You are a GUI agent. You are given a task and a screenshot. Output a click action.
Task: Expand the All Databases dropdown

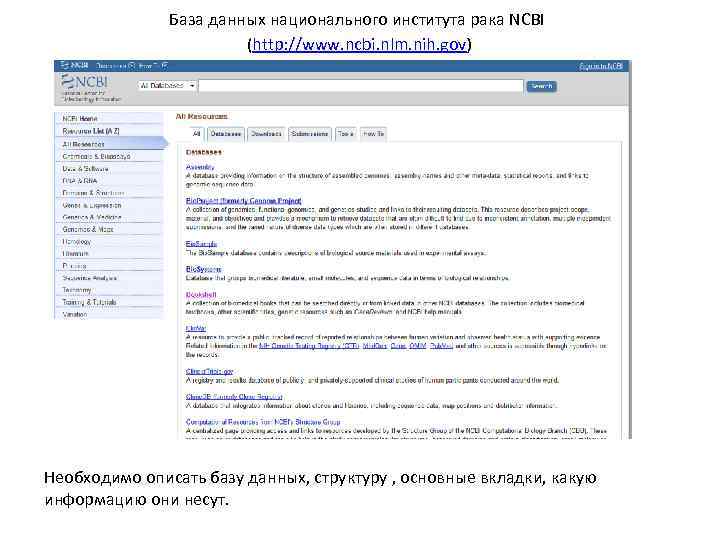pyautogui.click(x=167, y=85)
